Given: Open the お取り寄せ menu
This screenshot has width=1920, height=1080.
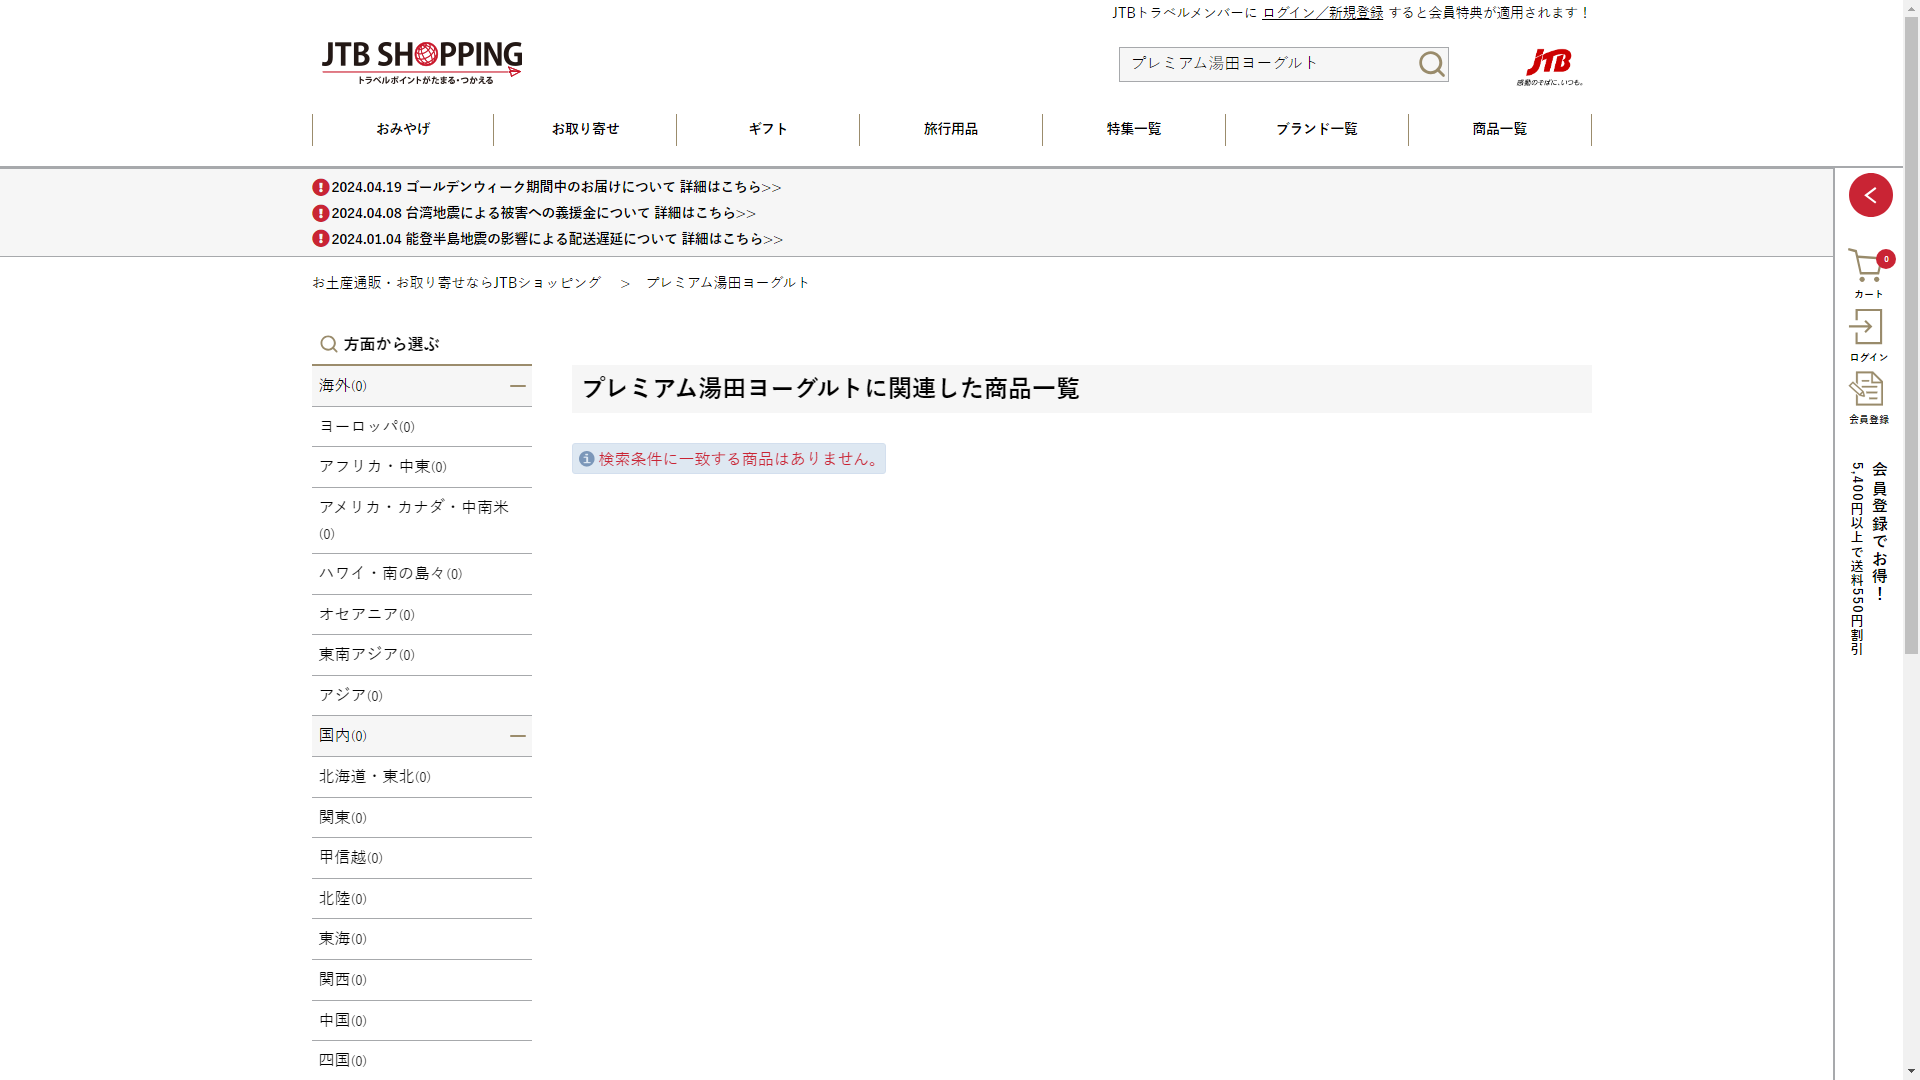Looking at the screenshot, I should pos(585,129).
